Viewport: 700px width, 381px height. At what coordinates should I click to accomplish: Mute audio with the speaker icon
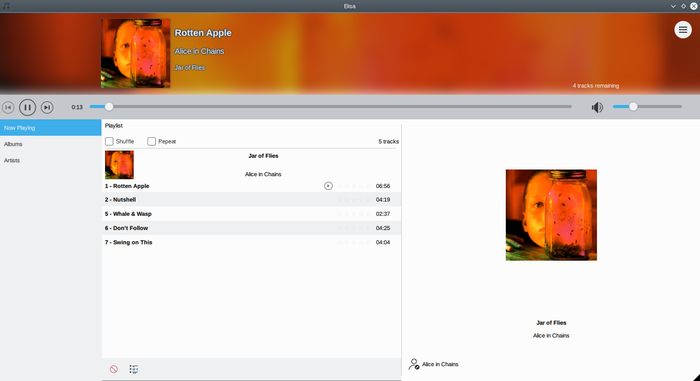coord(597,107)
